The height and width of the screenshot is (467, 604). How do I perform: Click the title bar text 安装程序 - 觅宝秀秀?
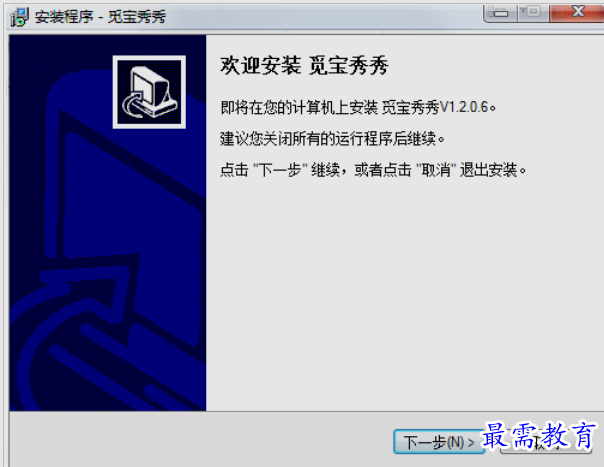click(x=100, y=17)
